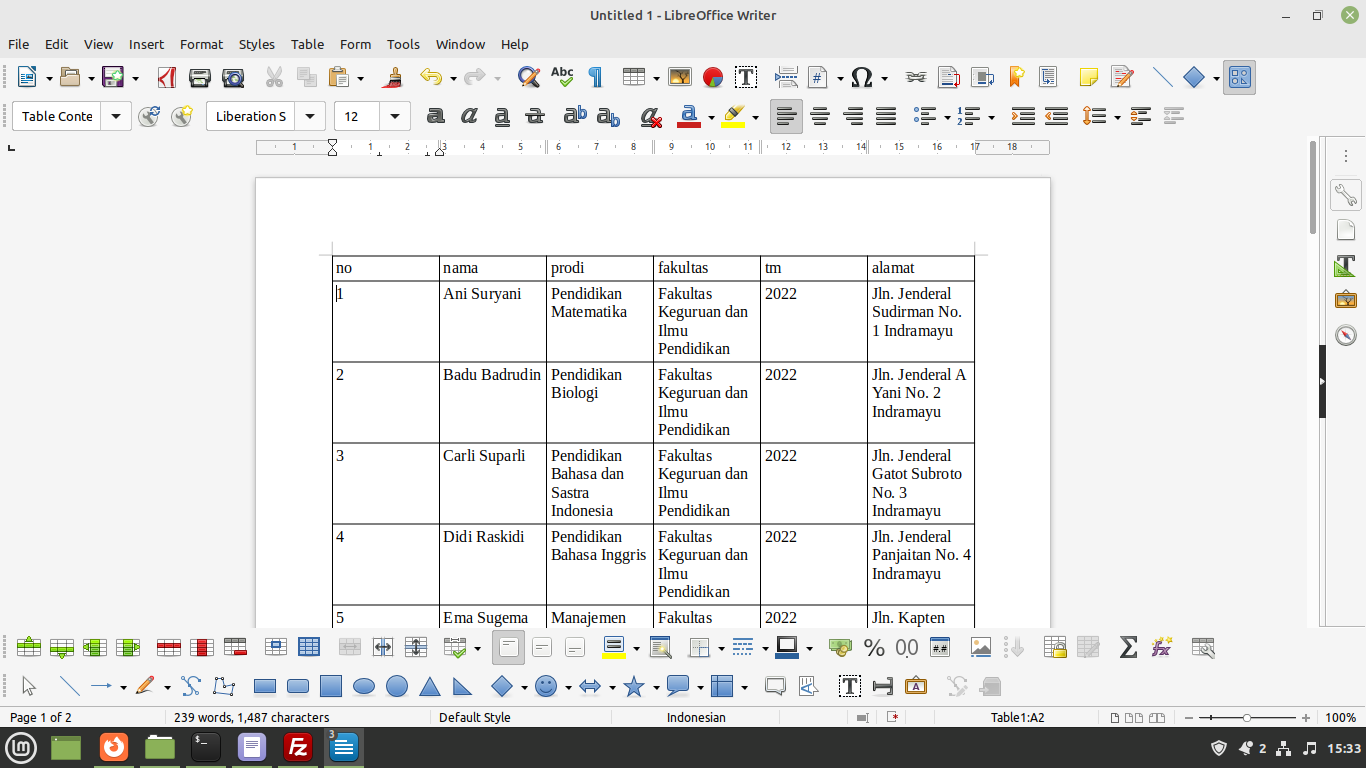Click the 100% zoom percentage
1366x768 pixels.
[x=1340, y=717]
